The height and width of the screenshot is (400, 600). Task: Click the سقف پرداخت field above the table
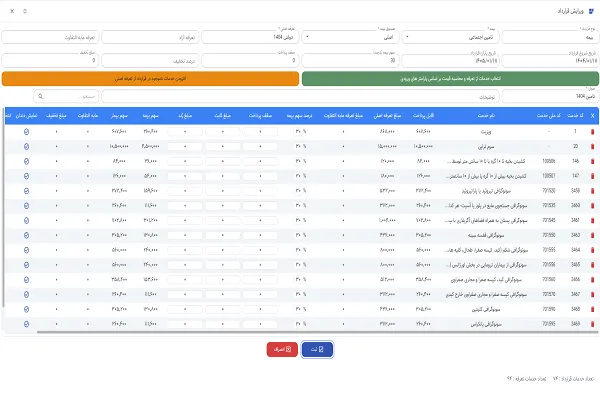click(x=250, y=60)
